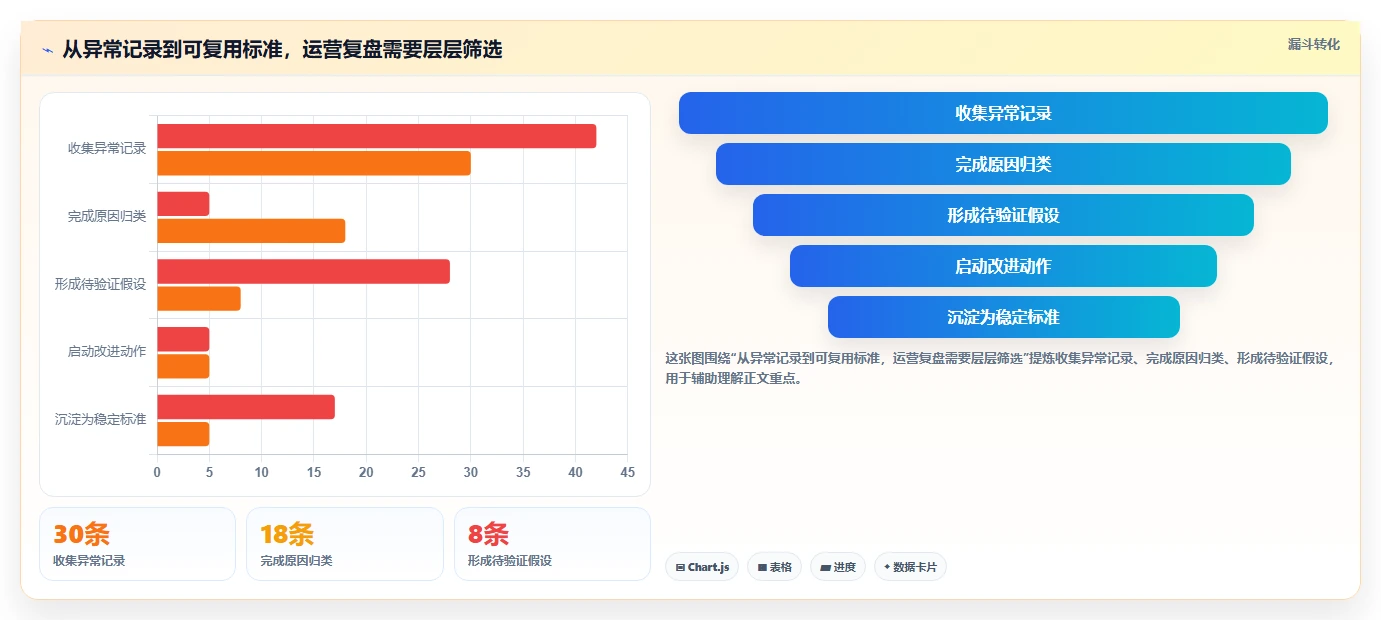Image resolution: width=1381 pixels, height=620 pixels.
Task: Click the red bar for 沉淀为稳定标准
Action: 245,407
